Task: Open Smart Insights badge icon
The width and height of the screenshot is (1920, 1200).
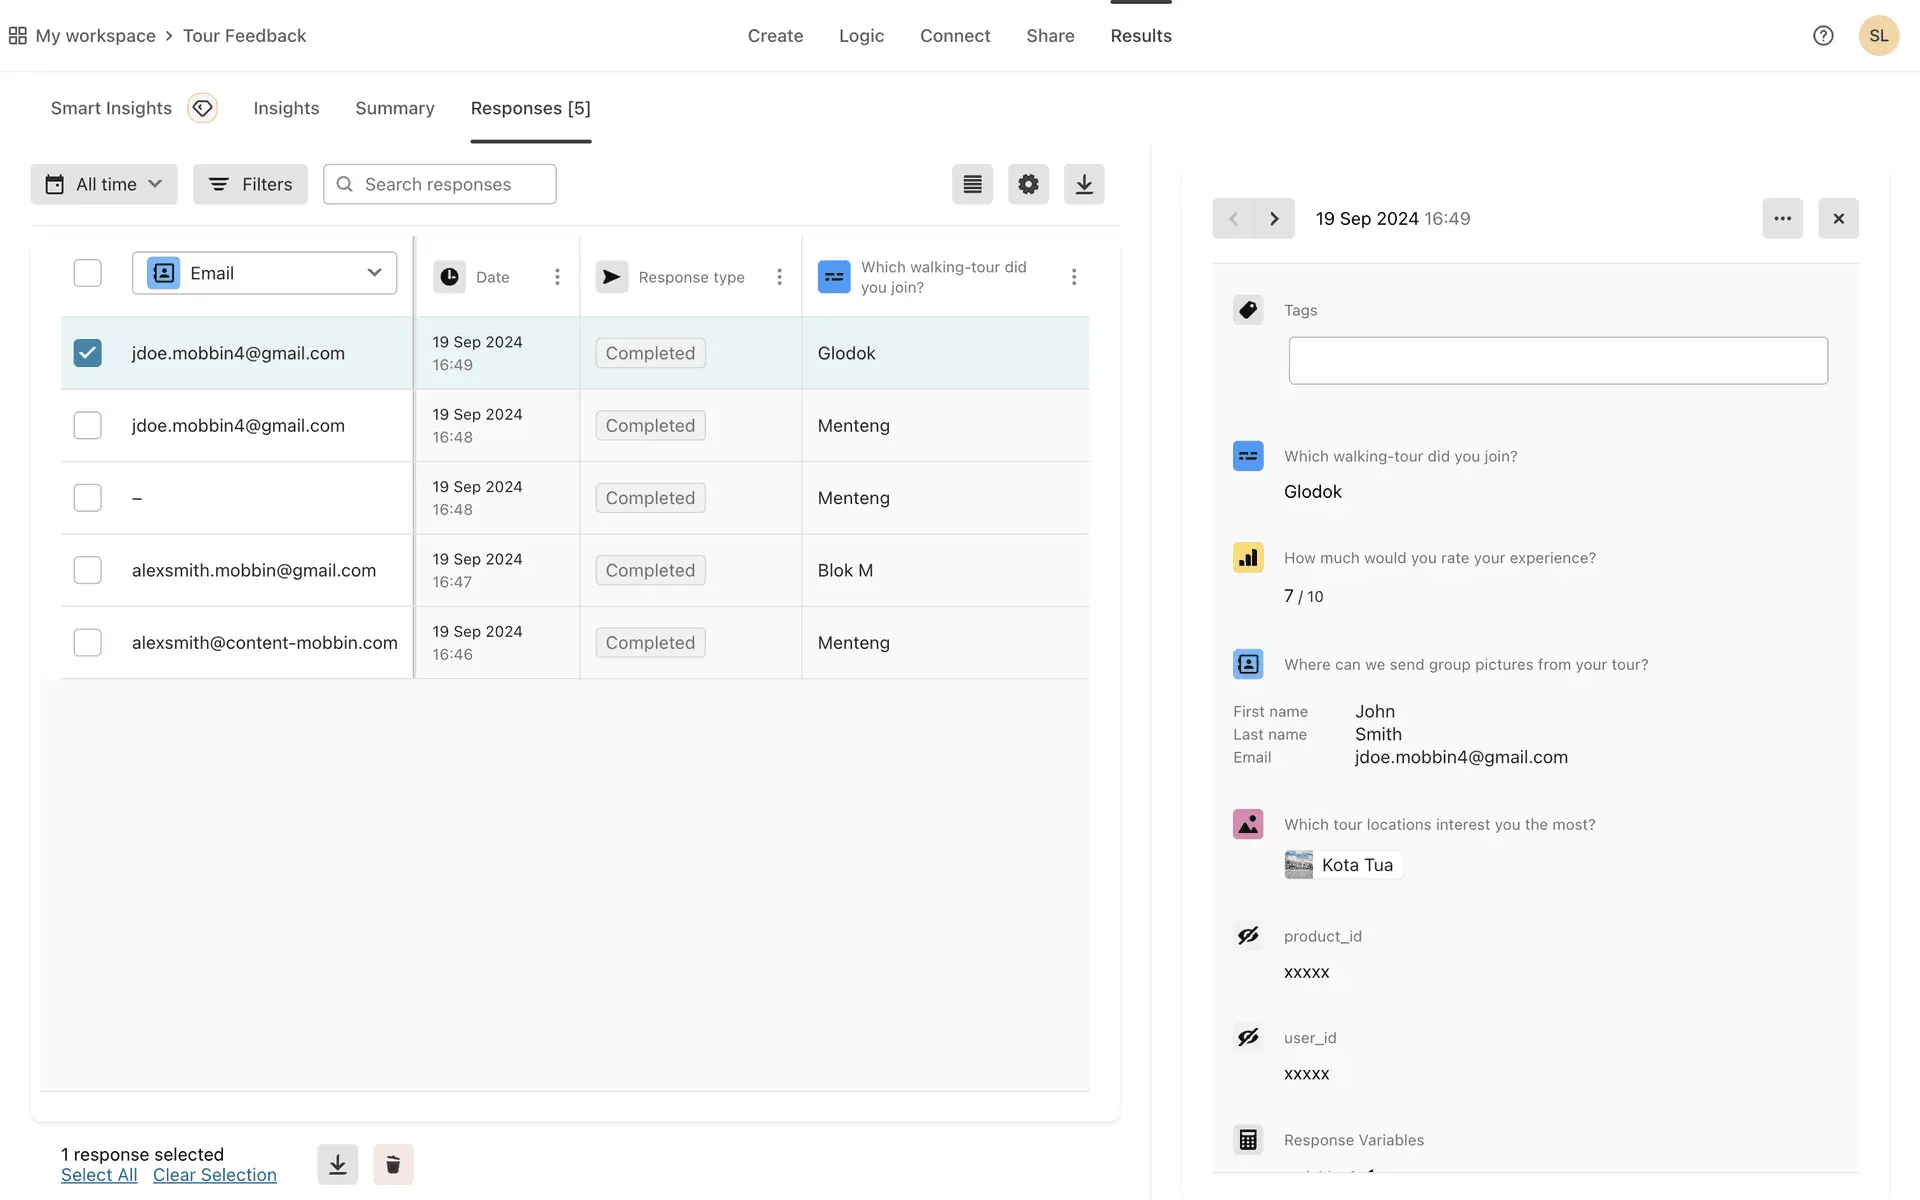Action: 203,108
